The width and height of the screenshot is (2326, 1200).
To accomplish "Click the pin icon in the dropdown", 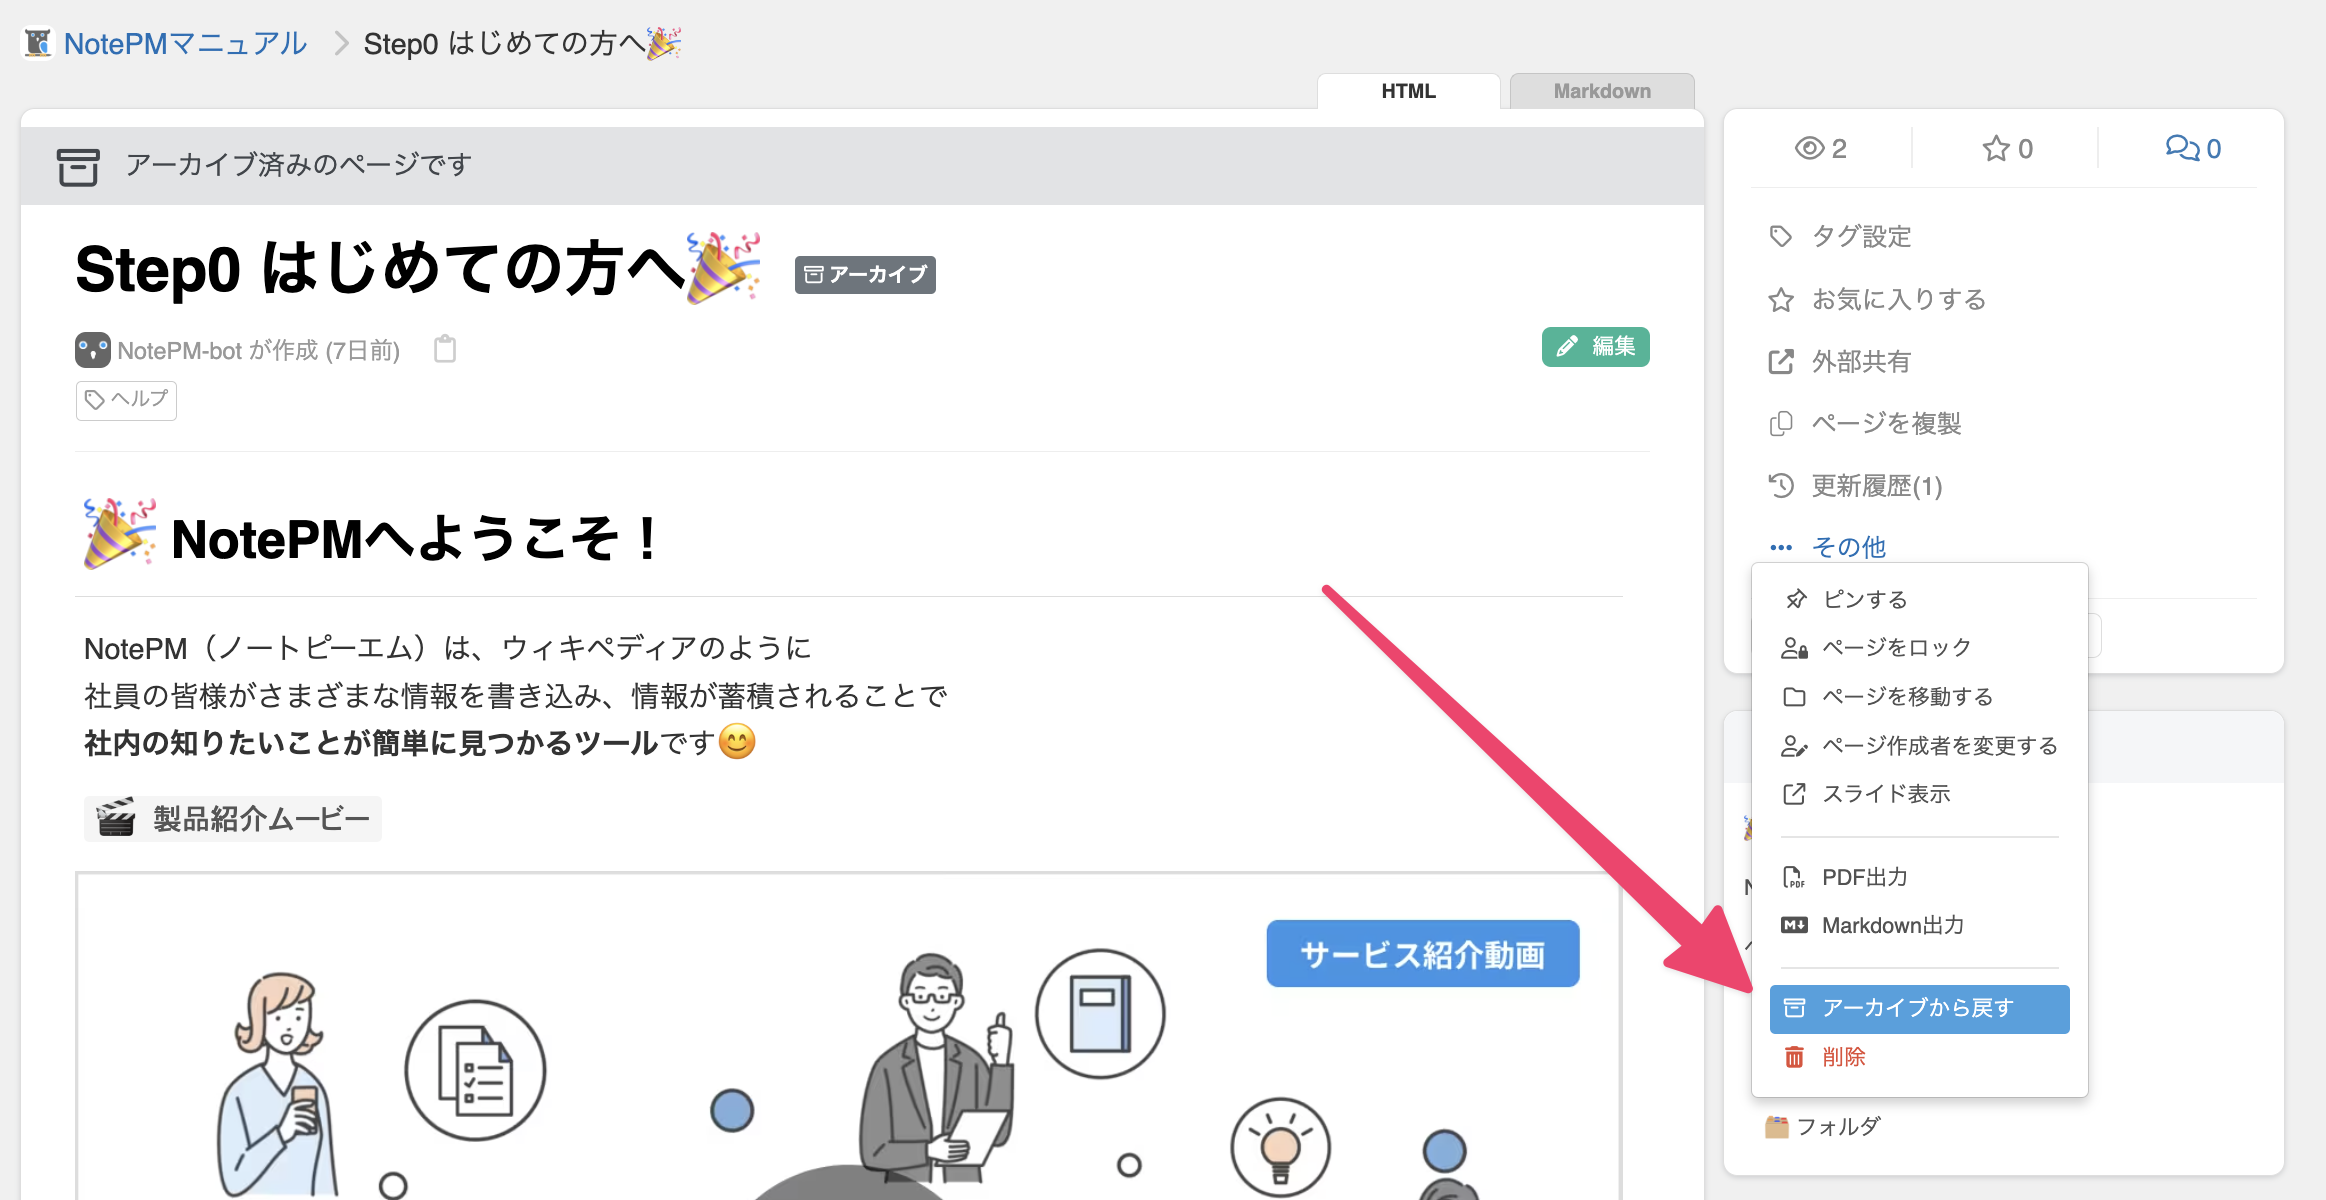I will (x=1795, y=599).
